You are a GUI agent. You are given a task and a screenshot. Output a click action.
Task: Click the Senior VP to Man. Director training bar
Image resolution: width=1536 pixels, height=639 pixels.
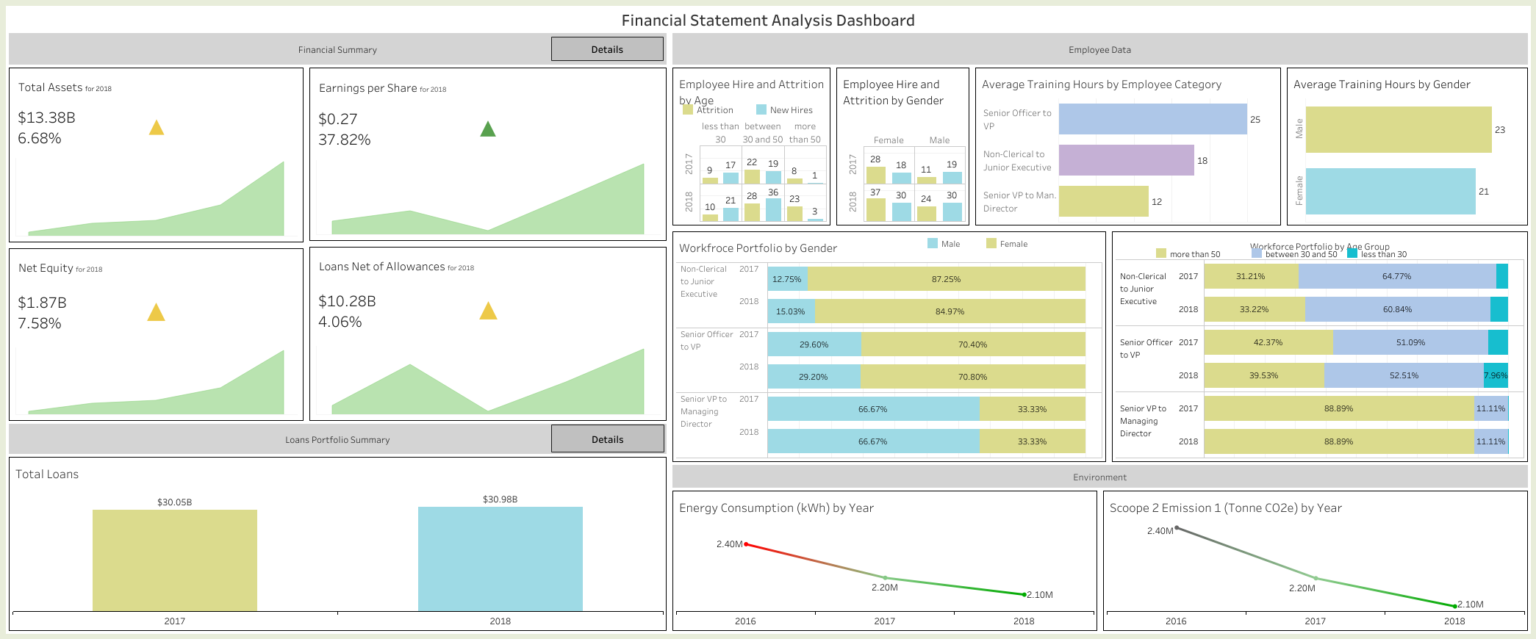coord(1104,201)
